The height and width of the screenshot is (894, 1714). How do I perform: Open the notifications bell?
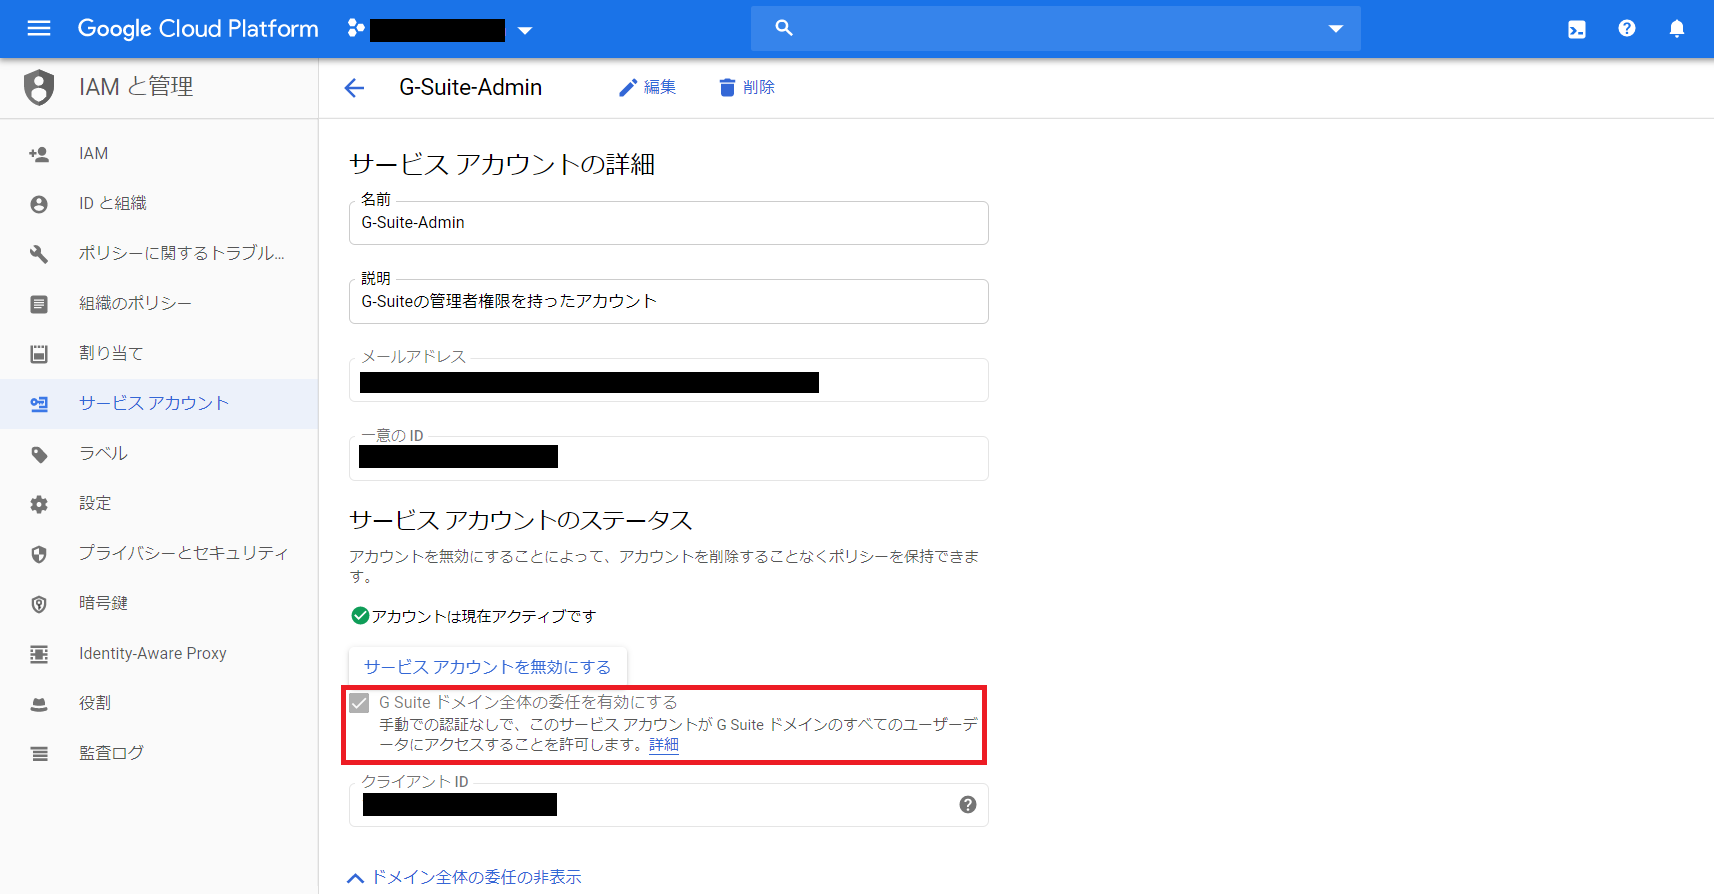tap(1677, 28)
